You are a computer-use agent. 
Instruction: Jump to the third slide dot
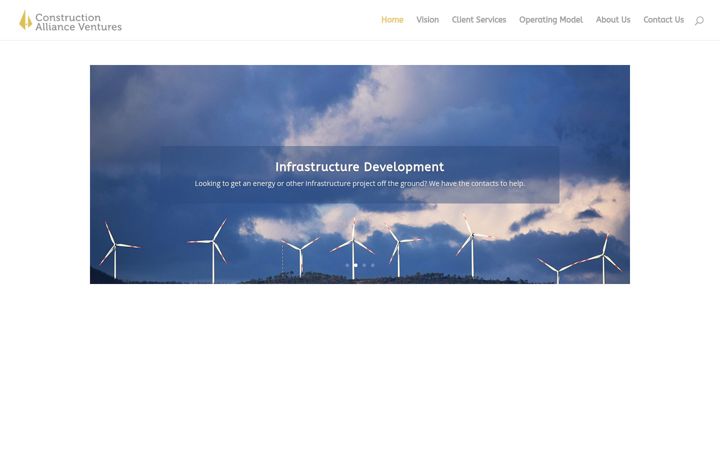coord(364,265)
